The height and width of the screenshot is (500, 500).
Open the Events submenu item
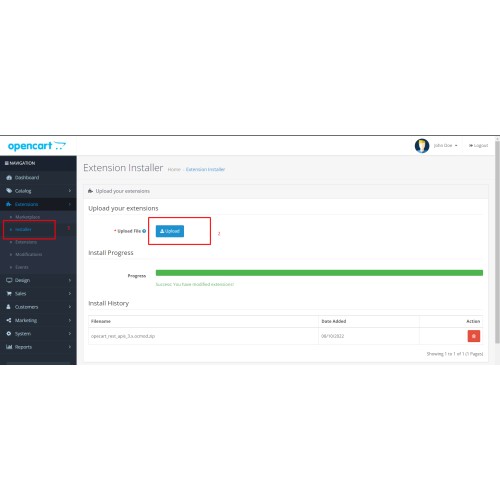pyautogui.click(x=22, y=267)
